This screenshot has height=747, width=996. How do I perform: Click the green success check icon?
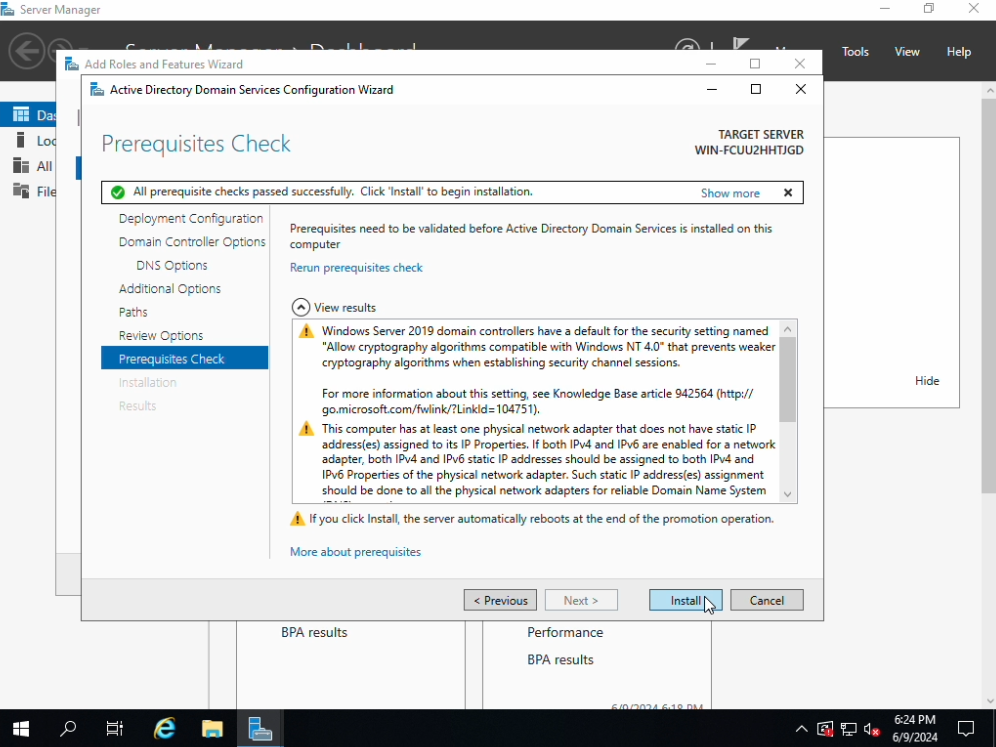click(x=118, y=192)
